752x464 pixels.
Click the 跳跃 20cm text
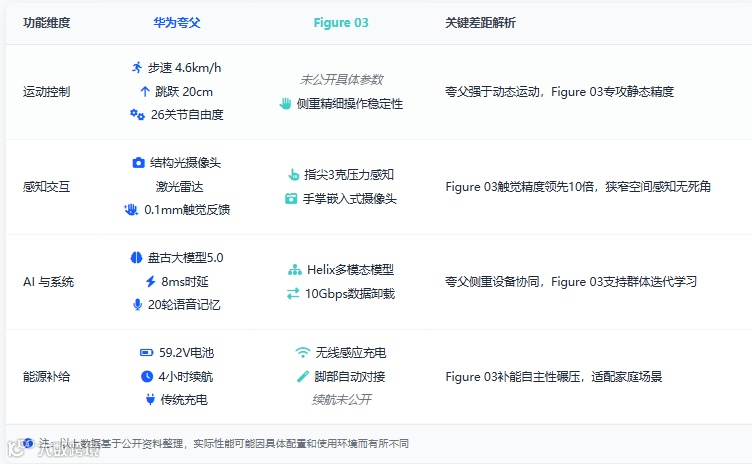click(x=184, y=92)
